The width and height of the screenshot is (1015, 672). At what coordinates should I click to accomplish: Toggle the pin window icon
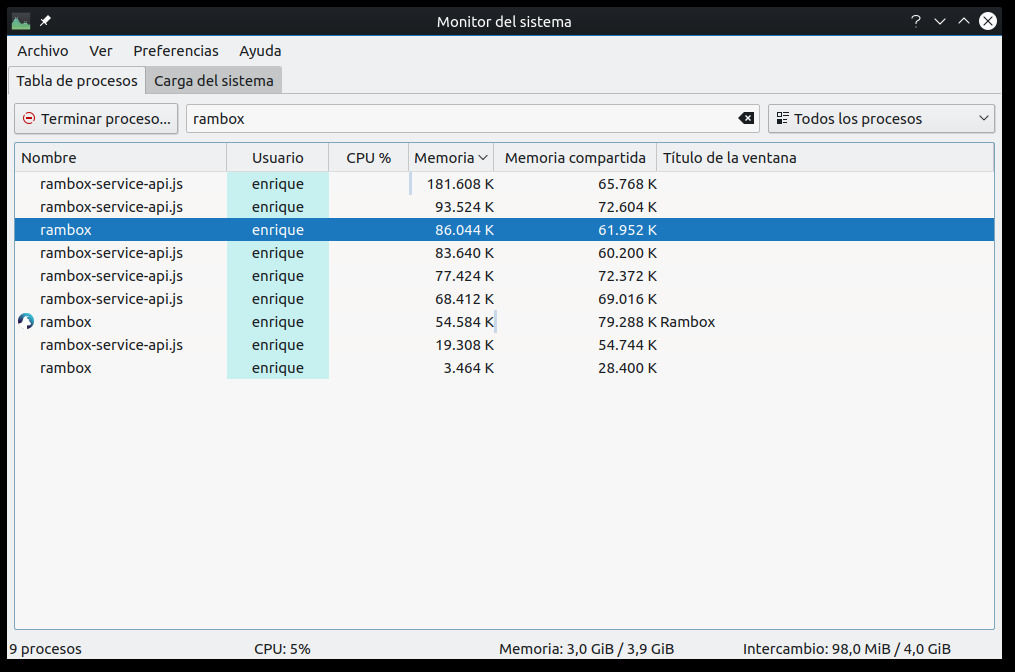[45, 21]
